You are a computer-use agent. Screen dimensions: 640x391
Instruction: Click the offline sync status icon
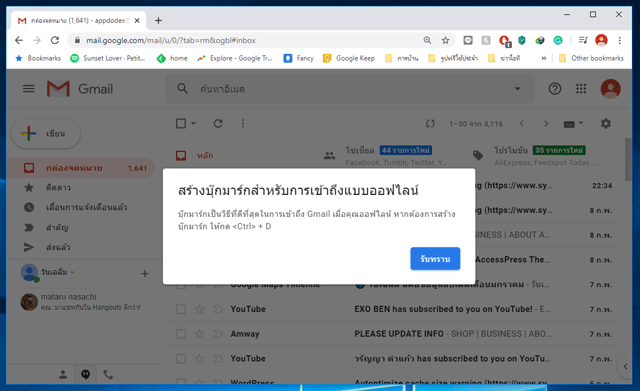(430, 123)
